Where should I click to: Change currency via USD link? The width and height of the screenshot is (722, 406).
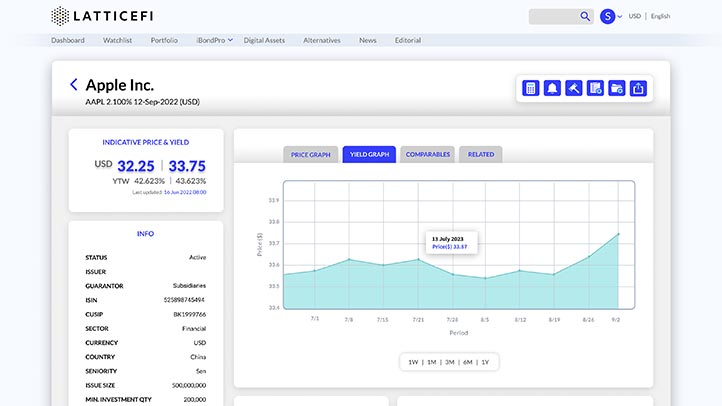pos(635,16)
